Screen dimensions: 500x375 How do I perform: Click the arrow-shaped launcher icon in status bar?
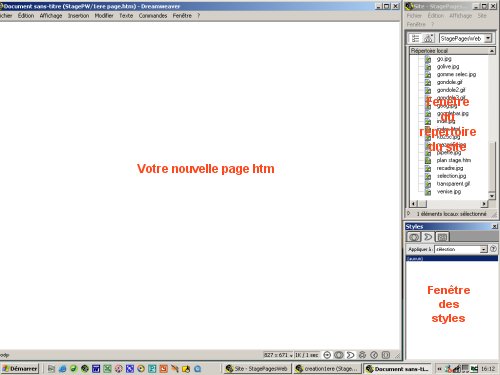point(350,355)
